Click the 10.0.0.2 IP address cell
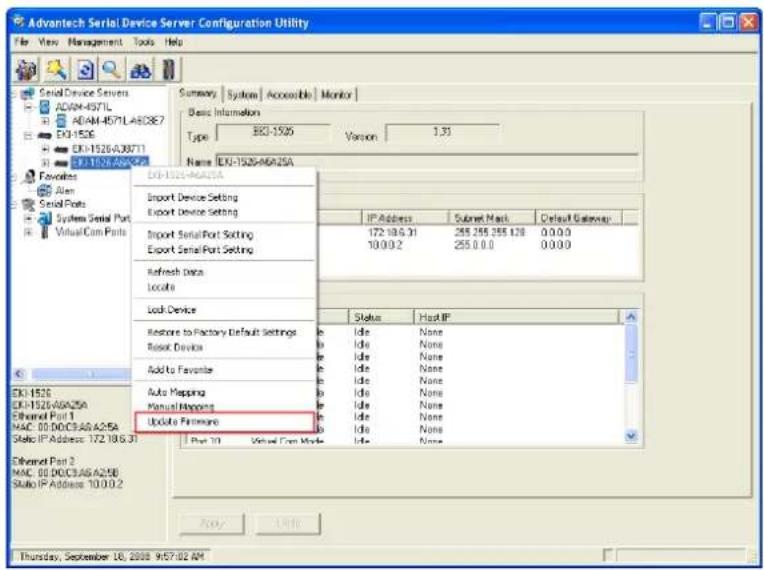Image resolution: width=764 pixels, height=570 pixels. [x=385, y=245]
